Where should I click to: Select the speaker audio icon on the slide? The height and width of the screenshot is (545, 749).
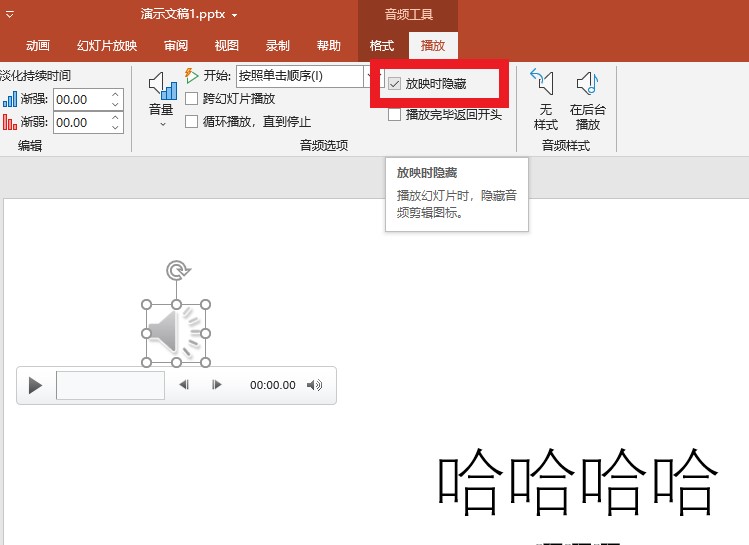coord(176,334)
